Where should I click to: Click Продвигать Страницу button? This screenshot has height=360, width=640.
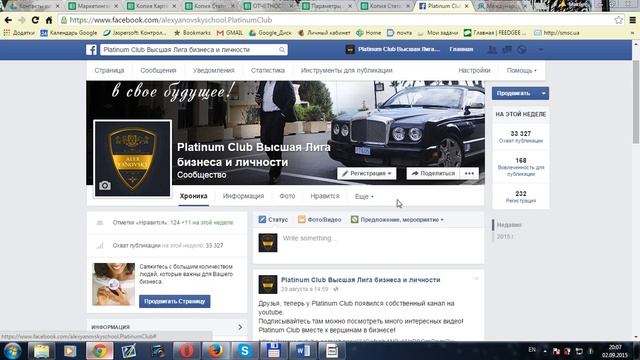(x=175, y=301)
